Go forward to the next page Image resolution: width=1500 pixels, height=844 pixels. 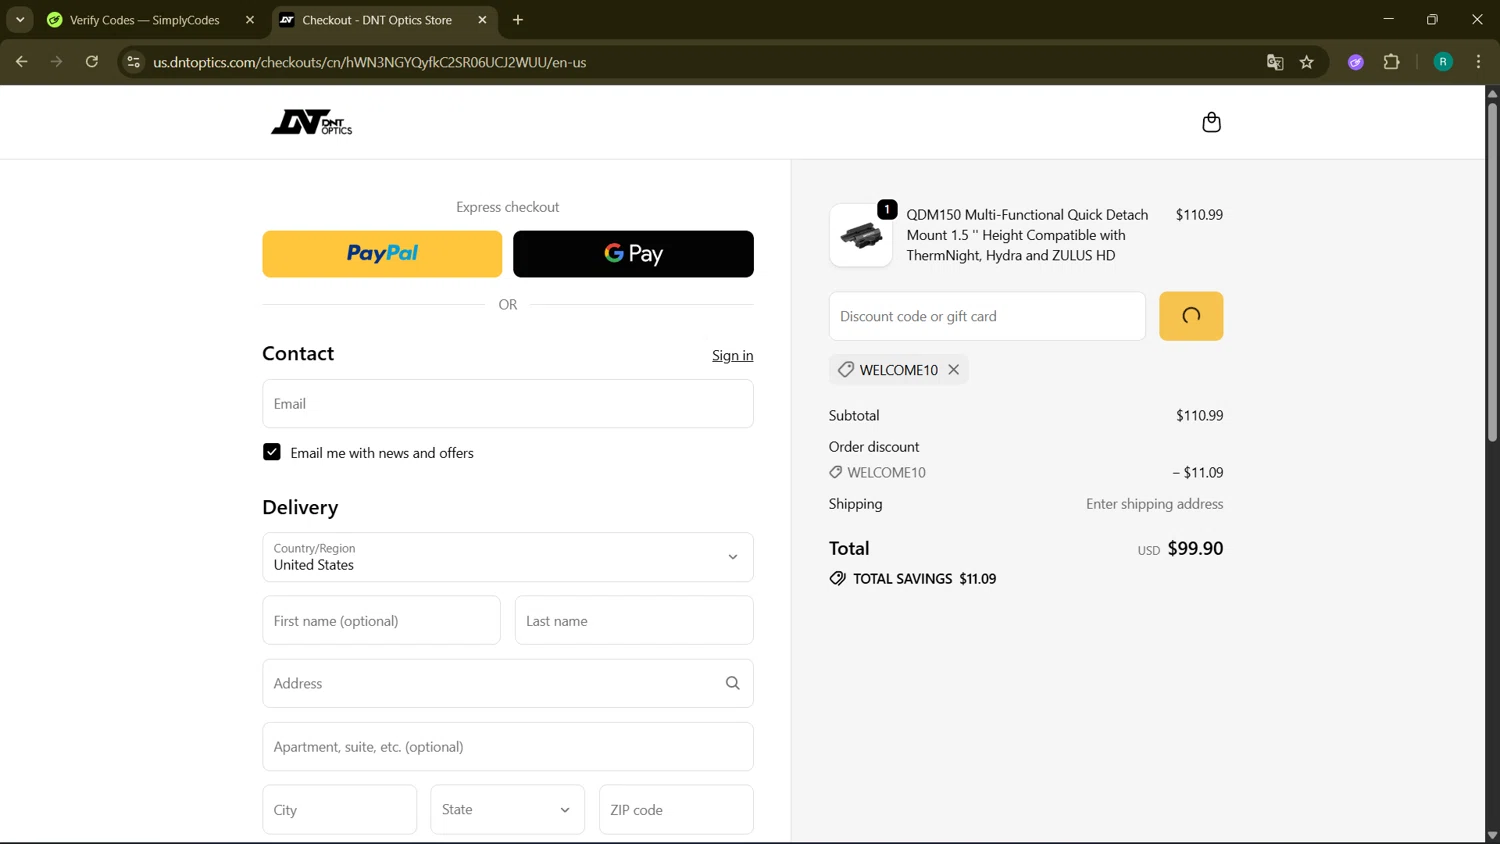pyautogui.click(x=57, y=62)
